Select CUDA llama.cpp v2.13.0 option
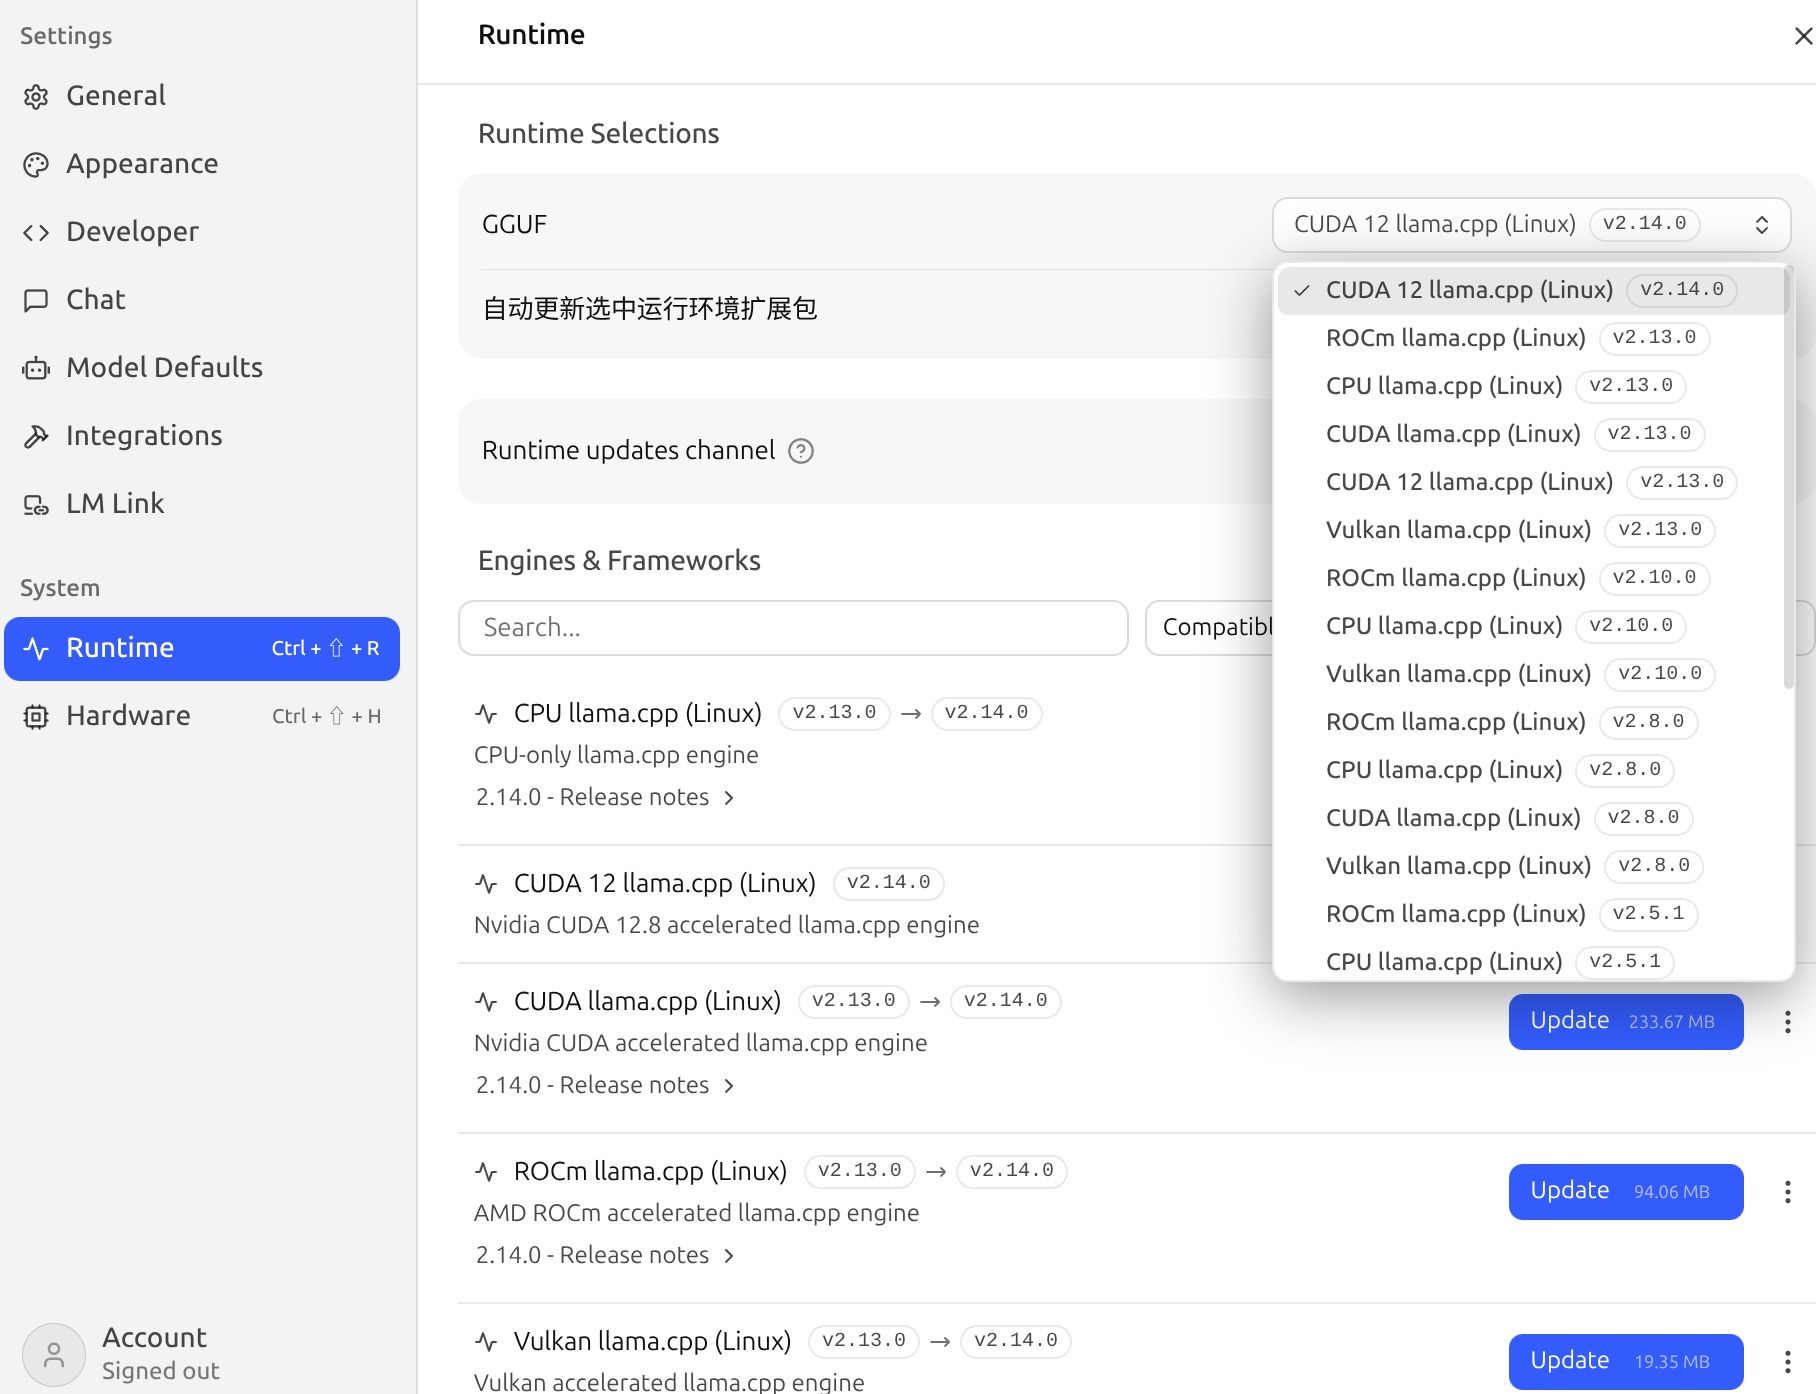The height and width of the screenshot is (1394, 1816). pyautogui.click(x=1531, y=434)
